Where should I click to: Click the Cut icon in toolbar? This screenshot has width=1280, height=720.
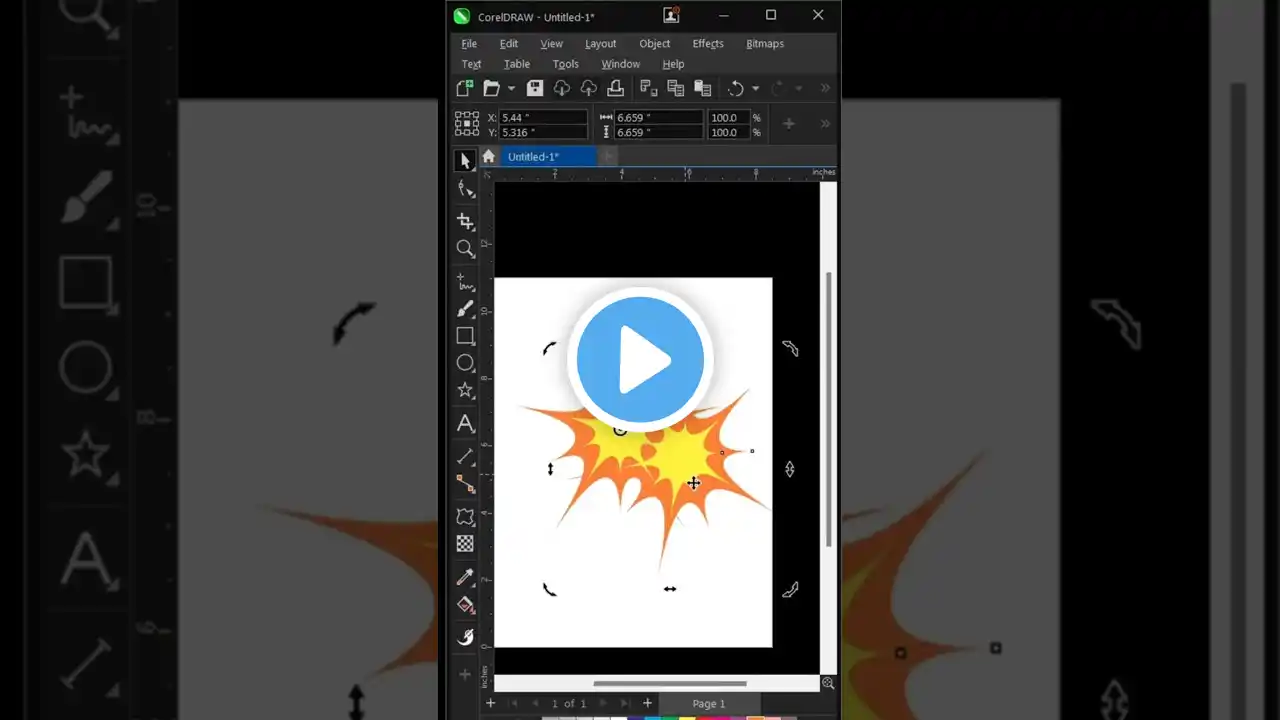[x=648, y=88]
